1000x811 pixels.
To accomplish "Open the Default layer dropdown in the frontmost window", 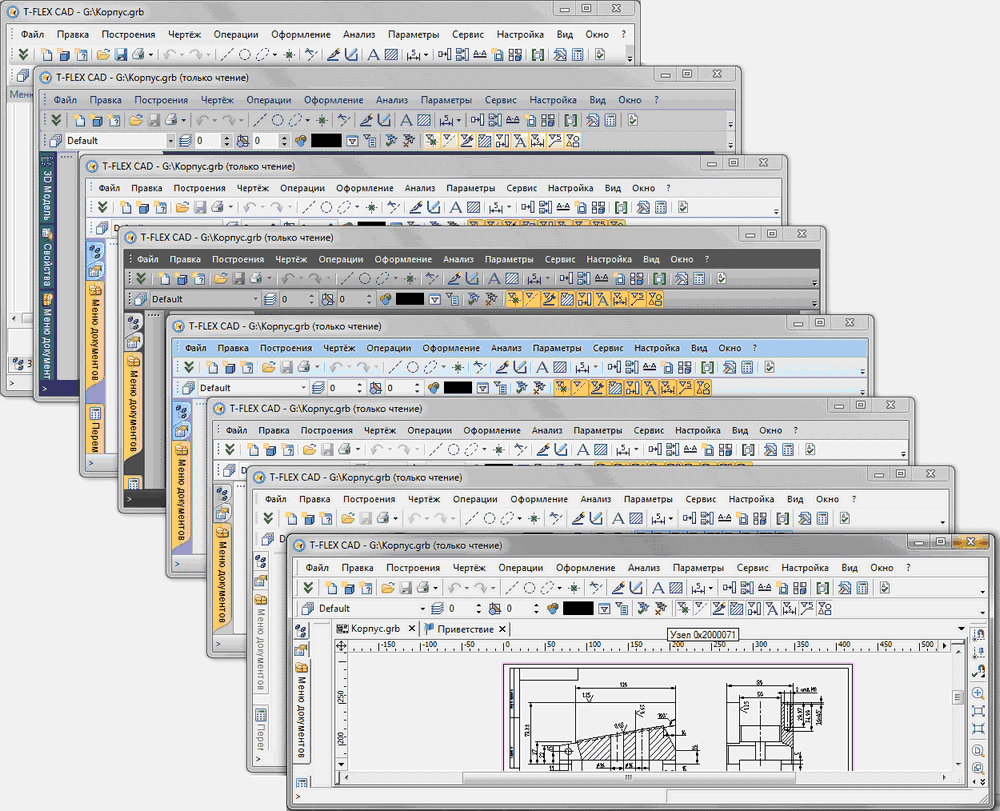I will pyautogui.click(x=424, y=608).
